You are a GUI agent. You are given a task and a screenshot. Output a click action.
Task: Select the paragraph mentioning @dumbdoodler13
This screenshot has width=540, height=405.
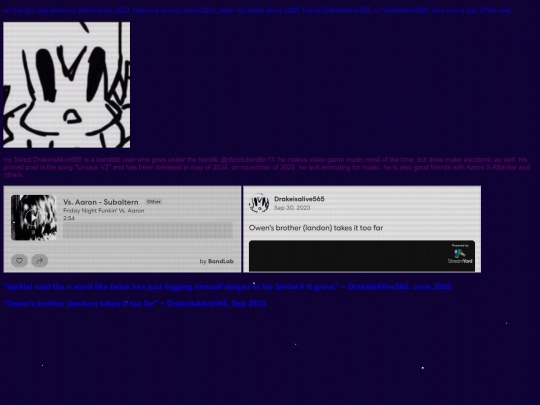click(x=267, y=167)
